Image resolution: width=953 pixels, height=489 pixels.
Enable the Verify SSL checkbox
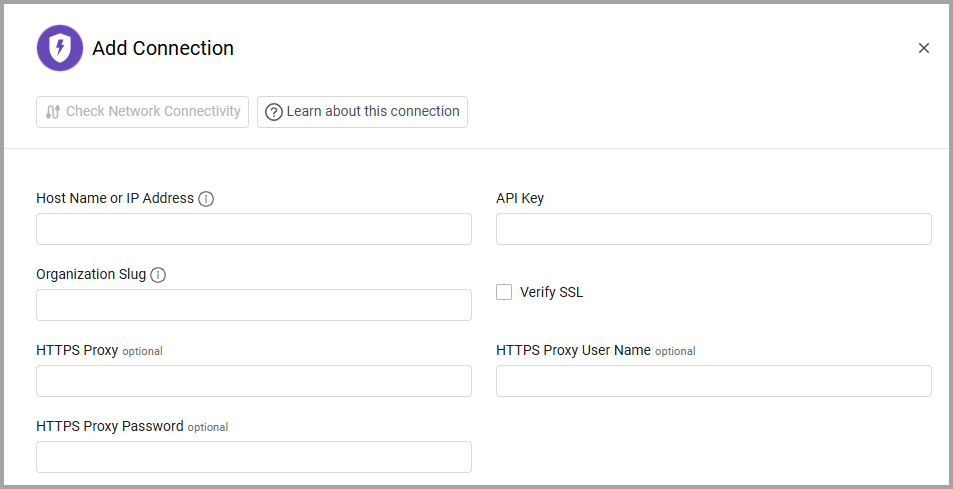[x=504, y=292]
